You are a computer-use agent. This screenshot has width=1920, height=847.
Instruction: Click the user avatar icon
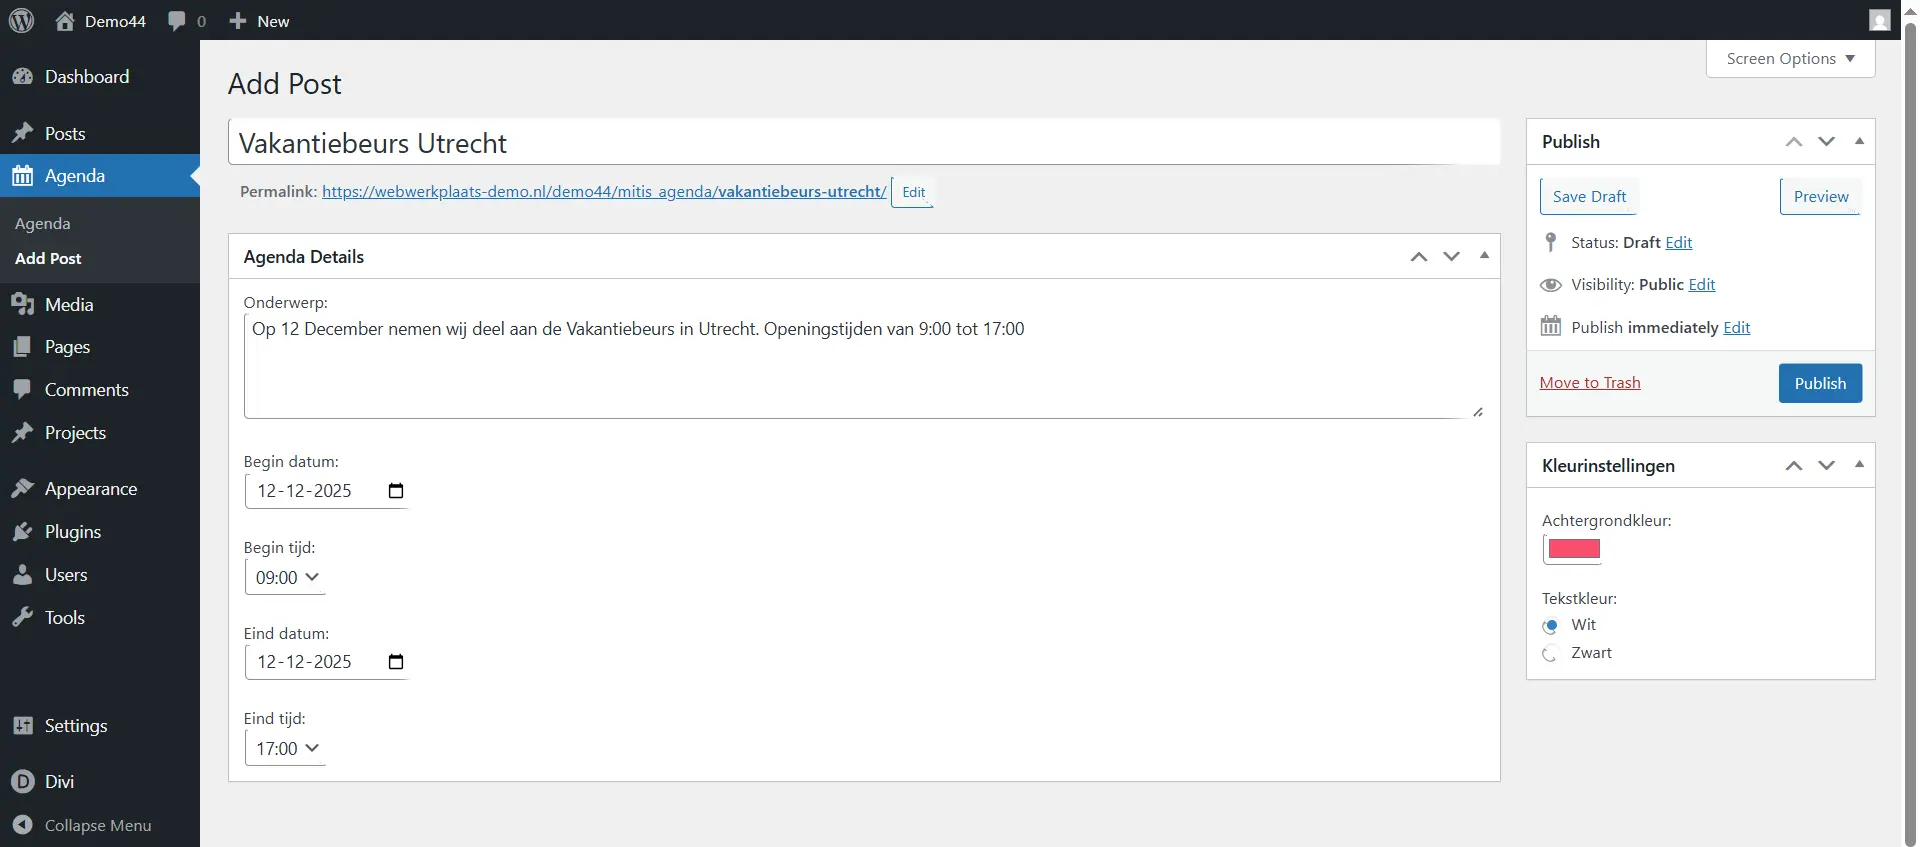point(1880,20)
